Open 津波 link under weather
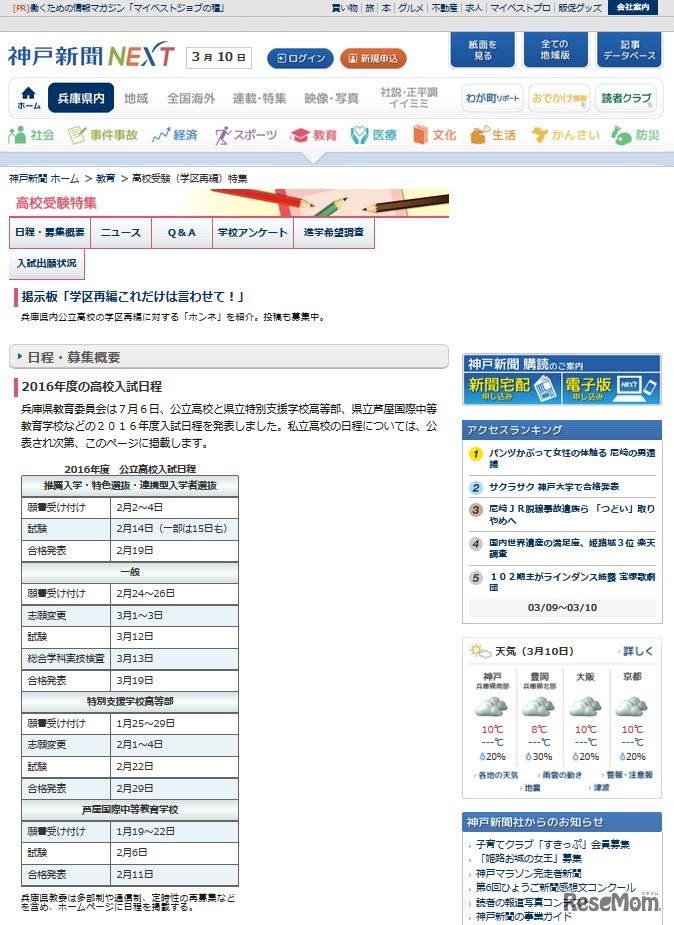 [600, 788]
